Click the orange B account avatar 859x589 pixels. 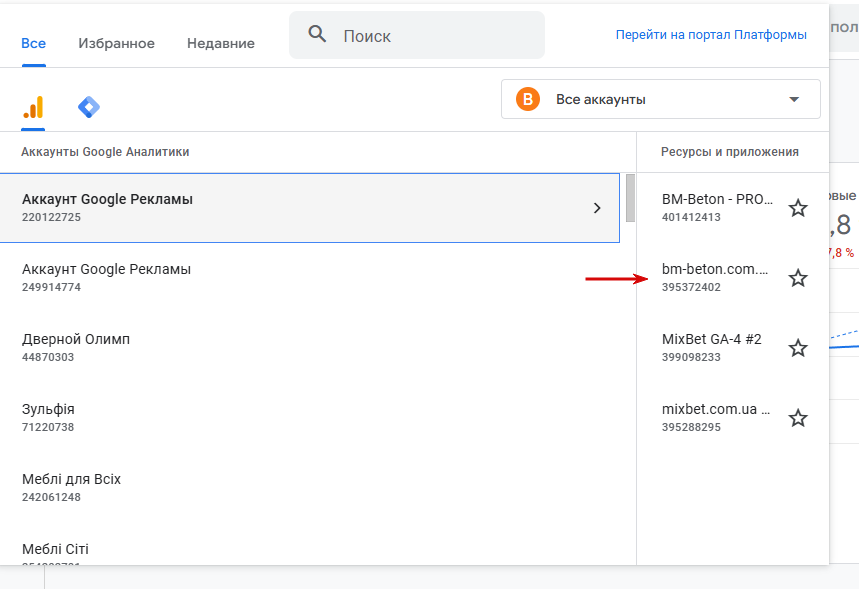(528, 99)
